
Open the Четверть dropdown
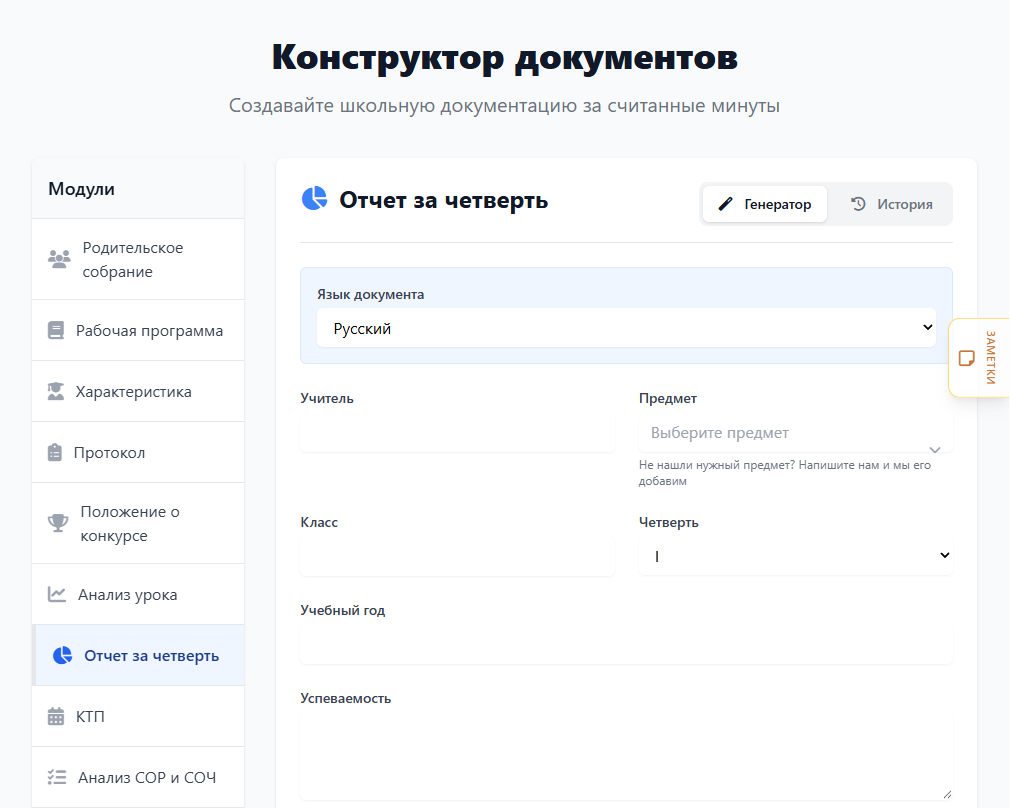coord(796,556)
